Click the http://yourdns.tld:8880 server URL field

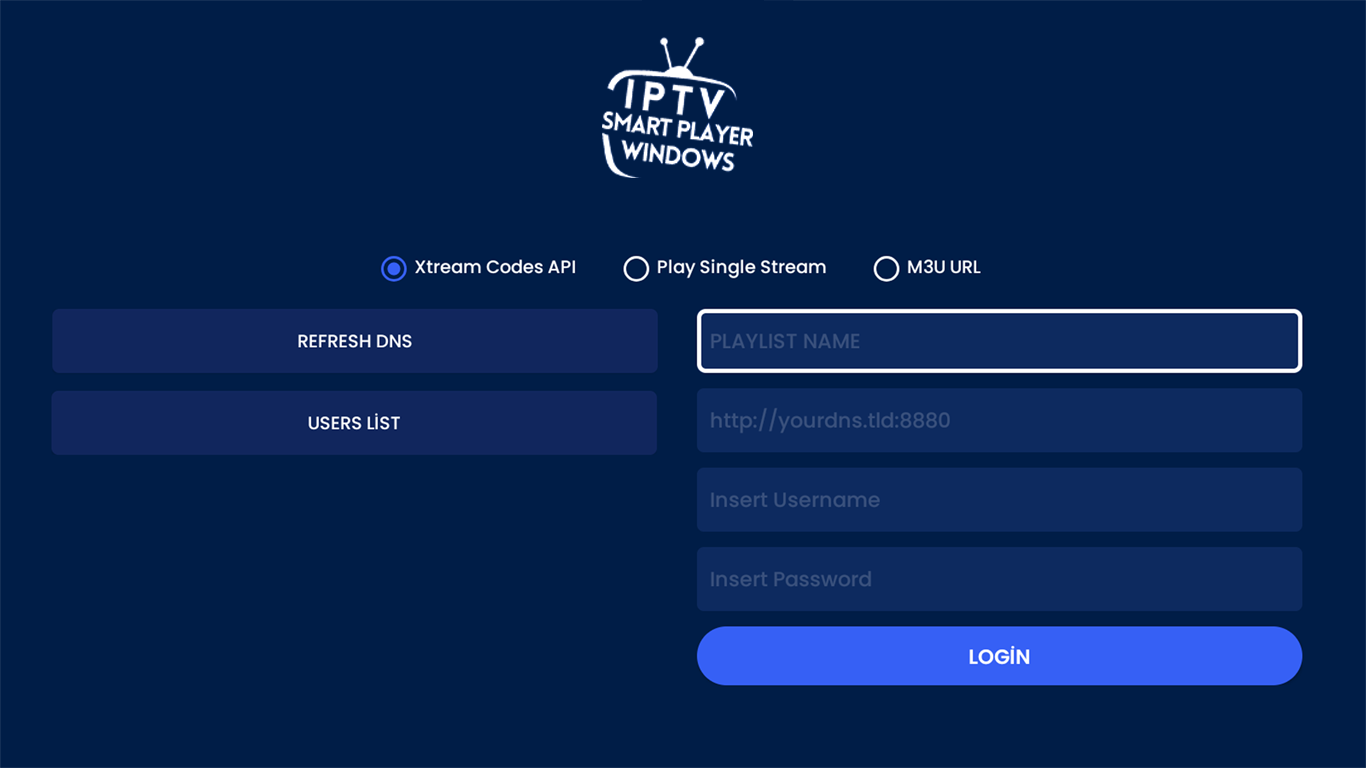(999, 420)
